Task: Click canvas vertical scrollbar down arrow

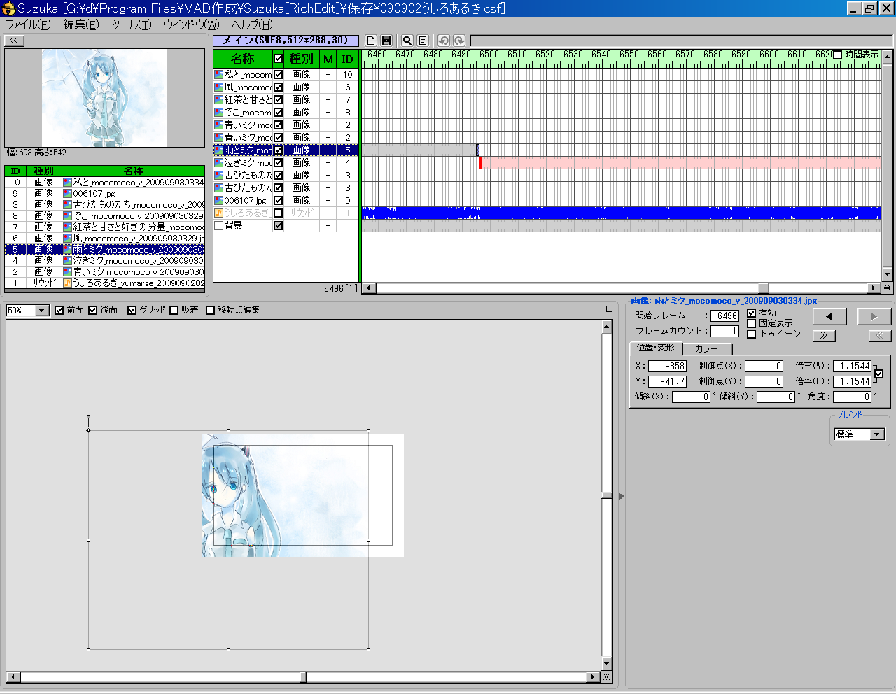Action: [607, 663]
